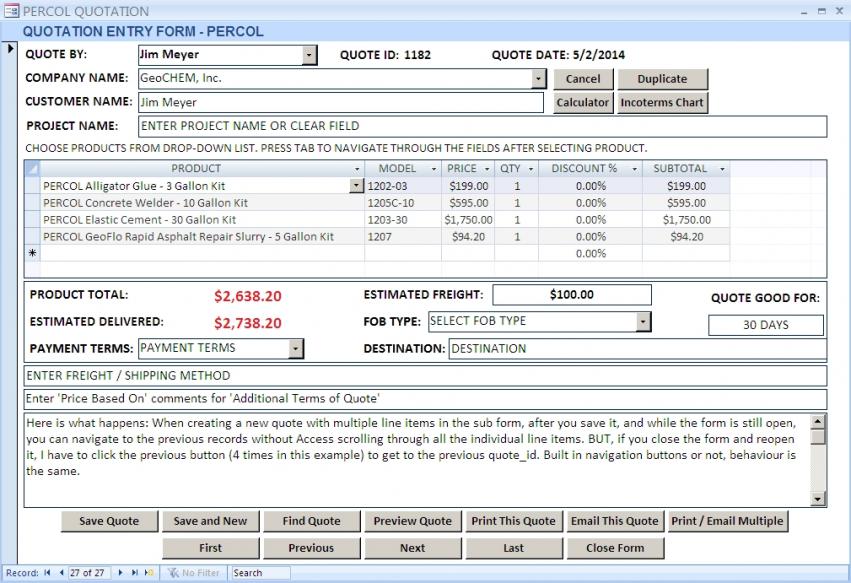851x583 pixels.
Task: Click the Estimated Freight field
Action: pyautogui.click(x=572, y=295)
